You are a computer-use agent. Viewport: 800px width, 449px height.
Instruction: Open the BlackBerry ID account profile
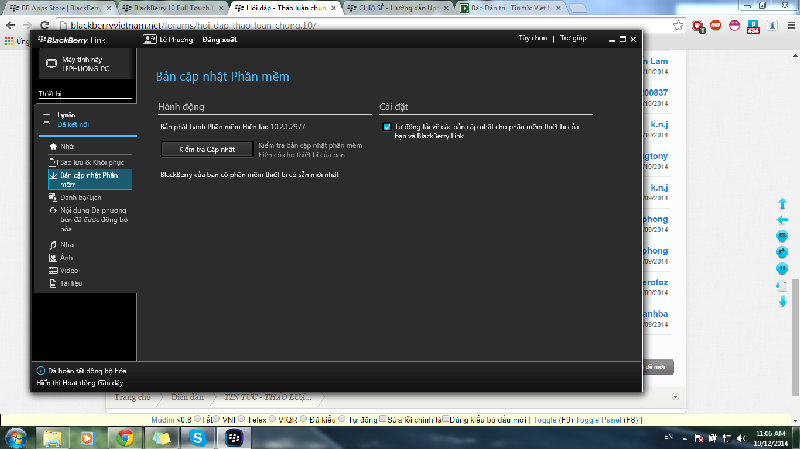(x=168, y=39)
